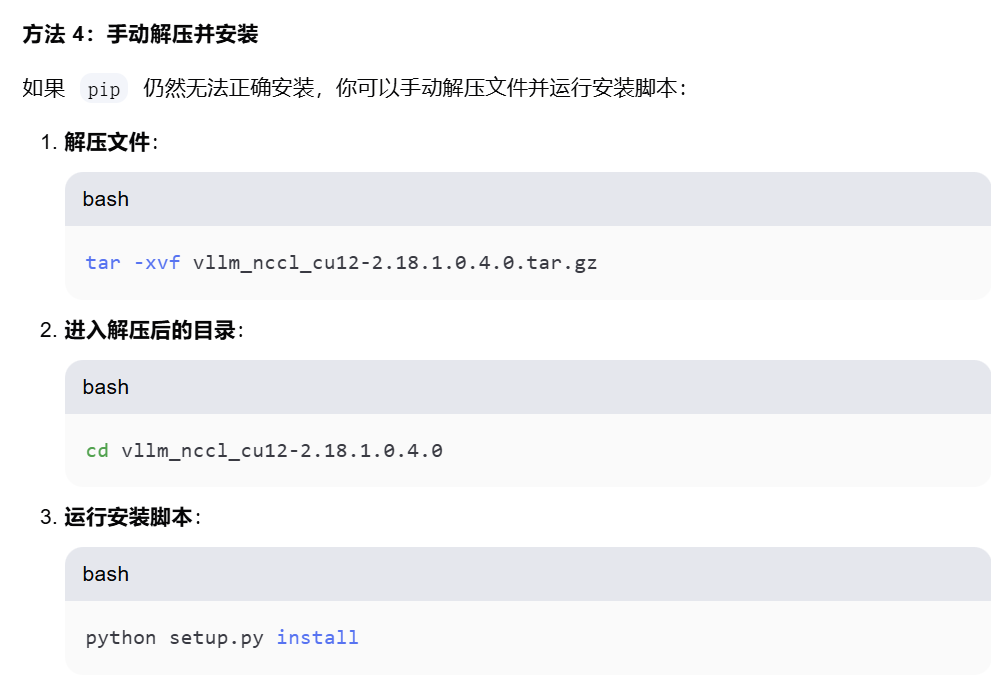Click the blue "install" keyword
Screen dimensions: 991x695
pos(317,638)
